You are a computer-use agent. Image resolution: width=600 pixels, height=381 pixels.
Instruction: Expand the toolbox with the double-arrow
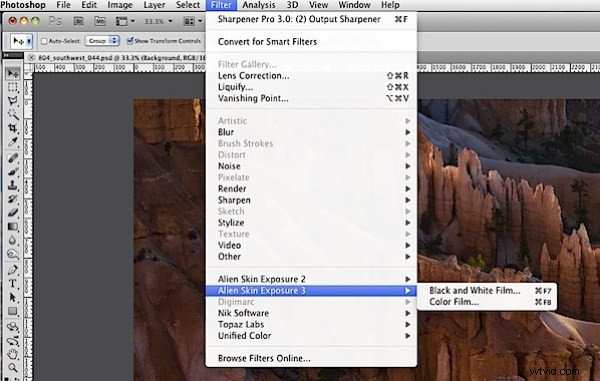pos(6,55)
